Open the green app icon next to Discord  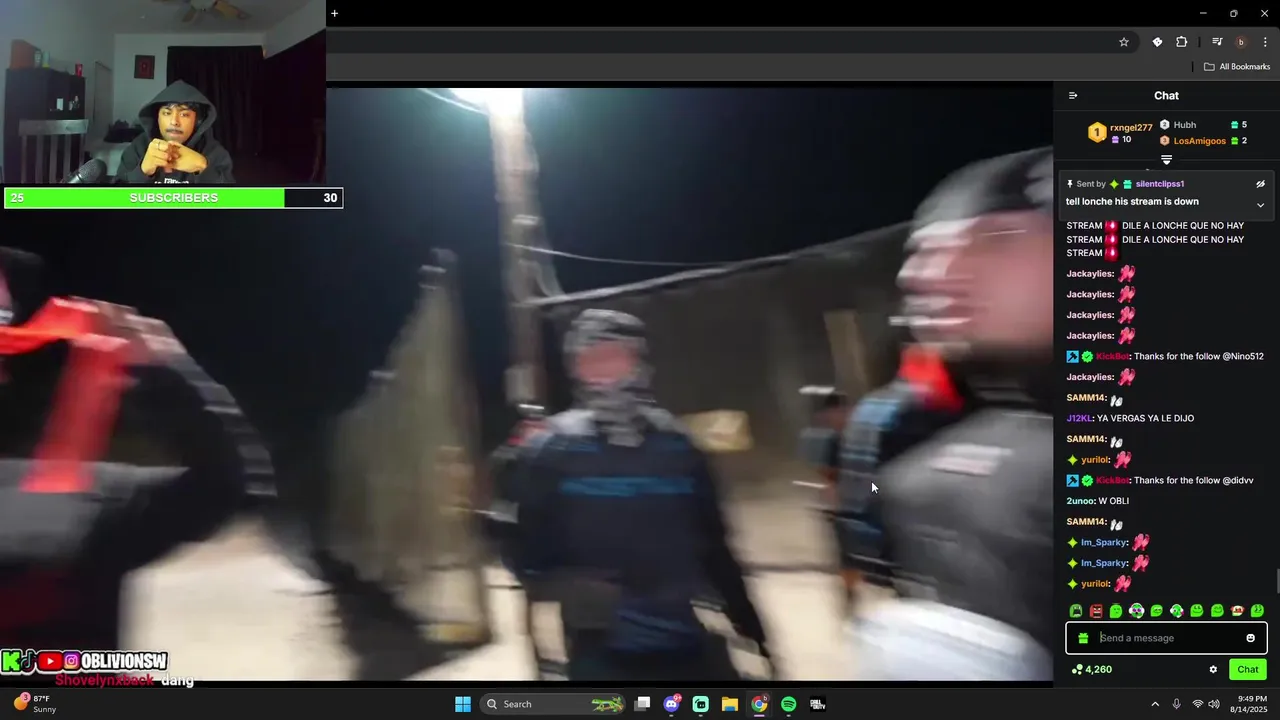pos(701,704)
